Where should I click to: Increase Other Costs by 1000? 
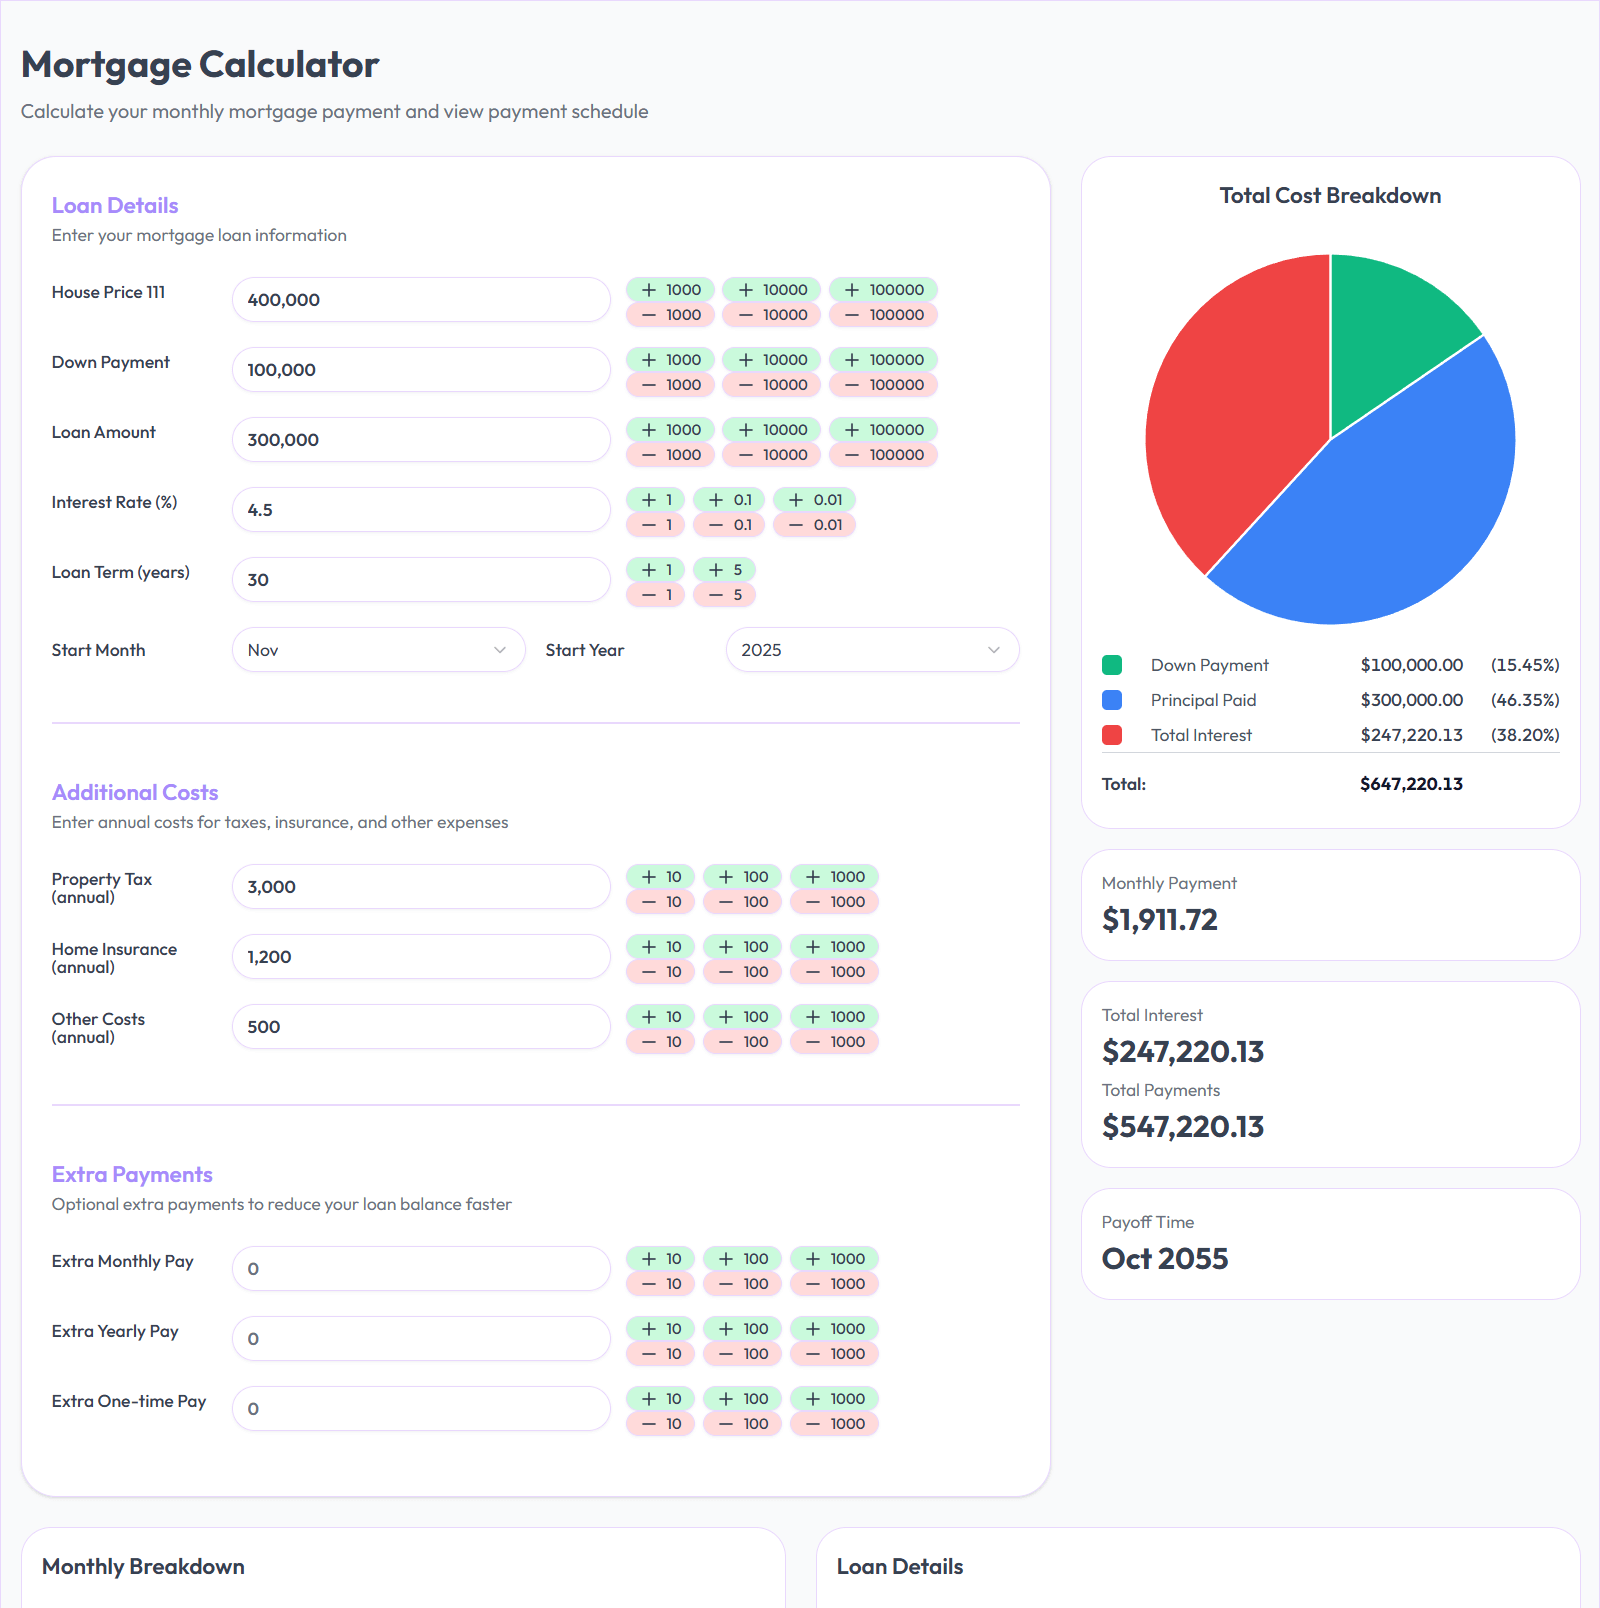[x=834, y=1016]
